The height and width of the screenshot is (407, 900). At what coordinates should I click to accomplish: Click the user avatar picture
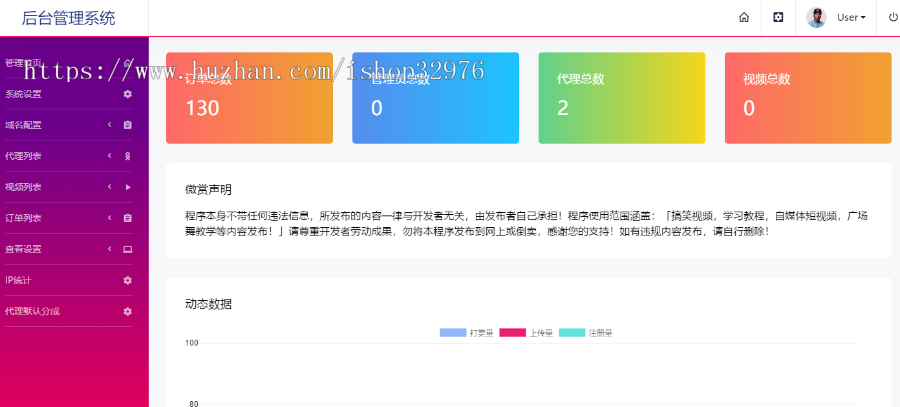click(x=816, y=17)
